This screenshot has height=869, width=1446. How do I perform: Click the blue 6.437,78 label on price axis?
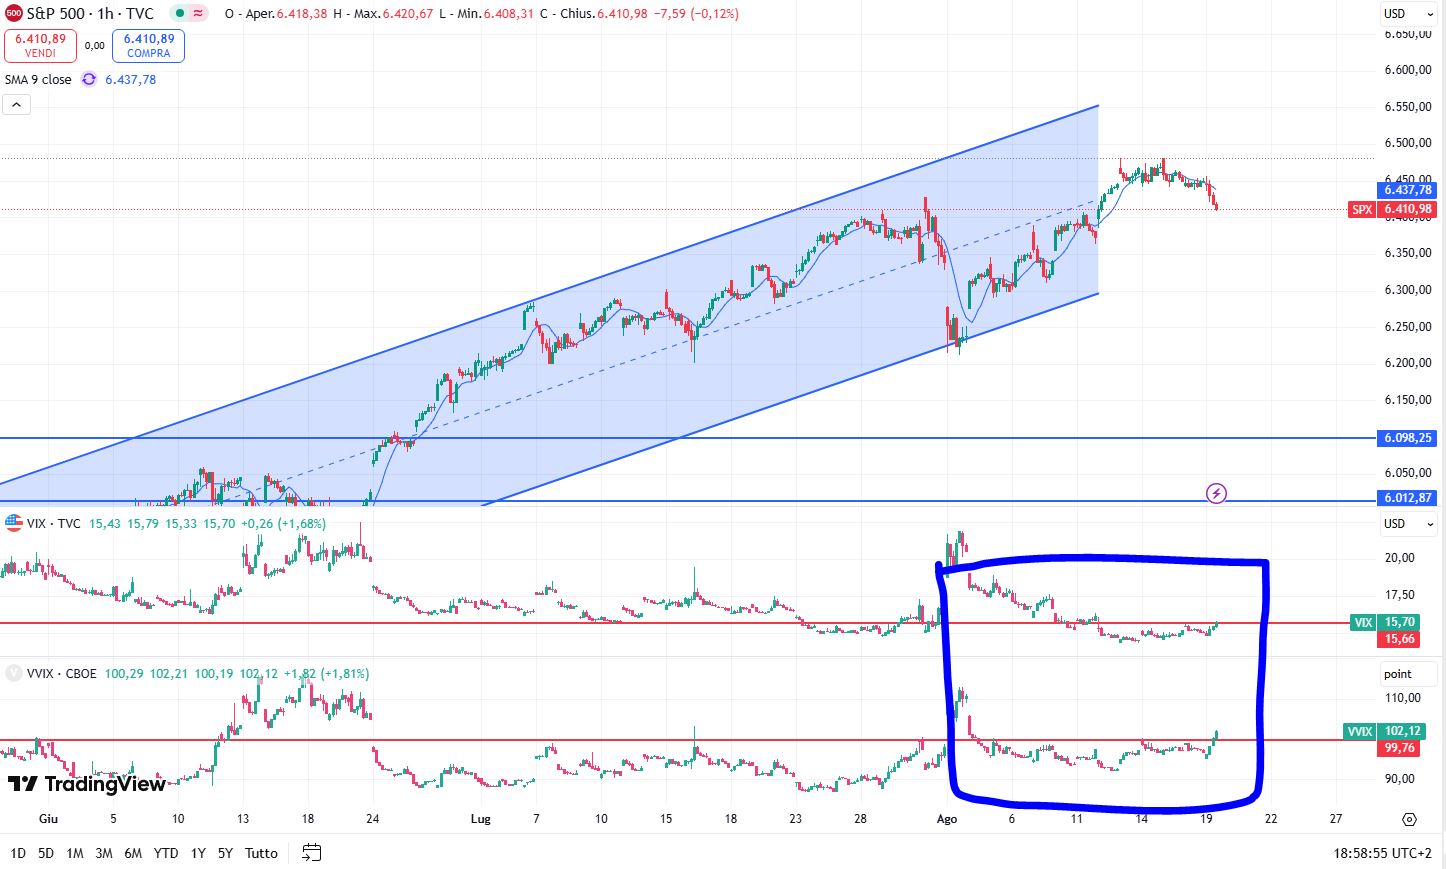pos(1407,190)
